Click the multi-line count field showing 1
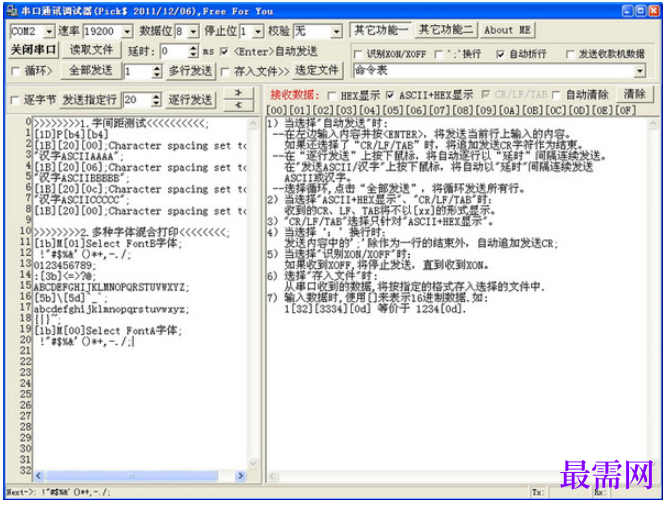Viewport: 672px width, 506px height. pyautogui.click(x=138, y=72)
